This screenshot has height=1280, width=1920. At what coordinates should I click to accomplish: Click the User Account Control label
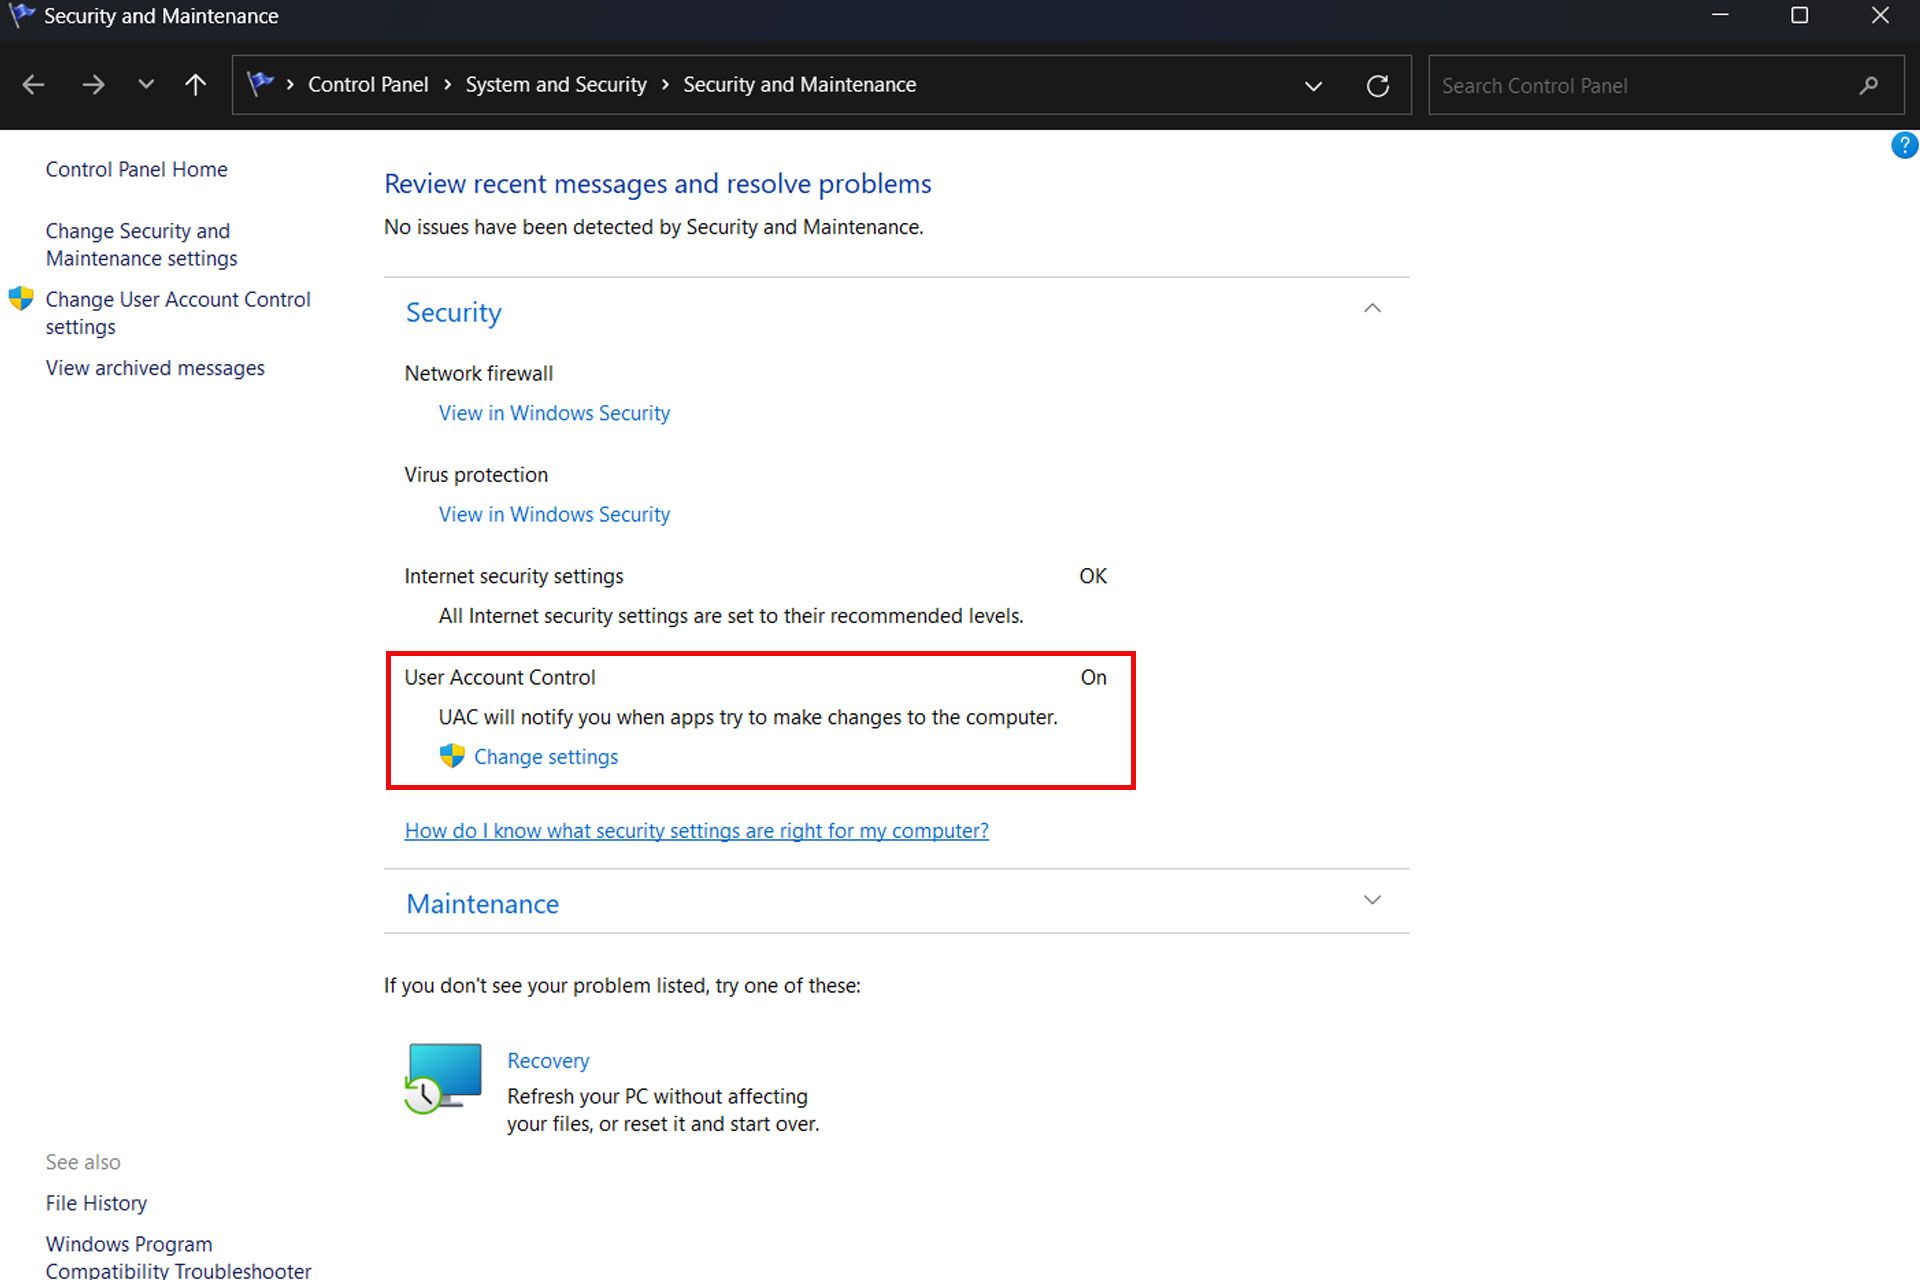[x=499, y=677]
